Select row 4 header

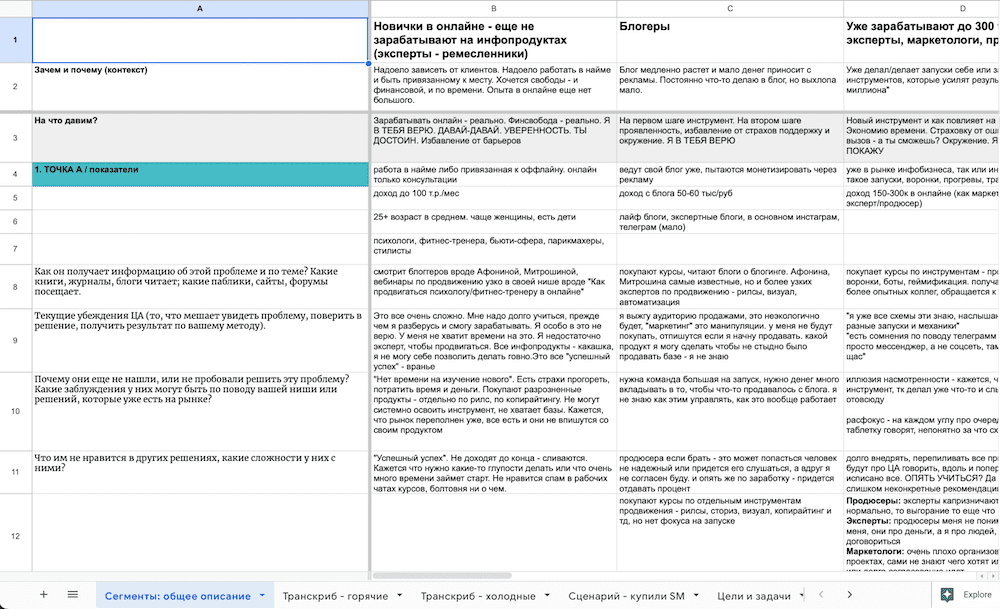[x=15, y=174]
